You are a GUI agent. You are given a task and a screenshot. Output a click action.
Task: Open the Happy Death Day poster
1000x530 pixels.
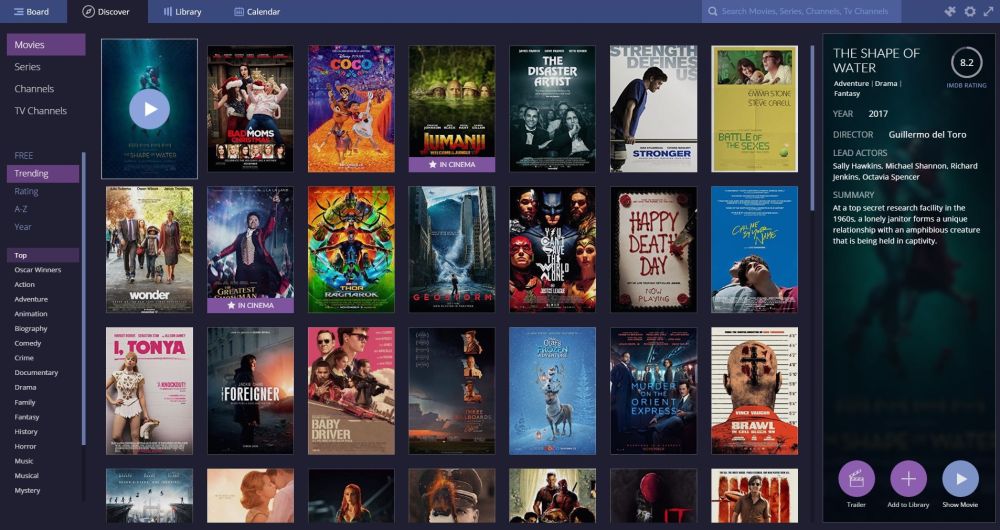(654, 249)
